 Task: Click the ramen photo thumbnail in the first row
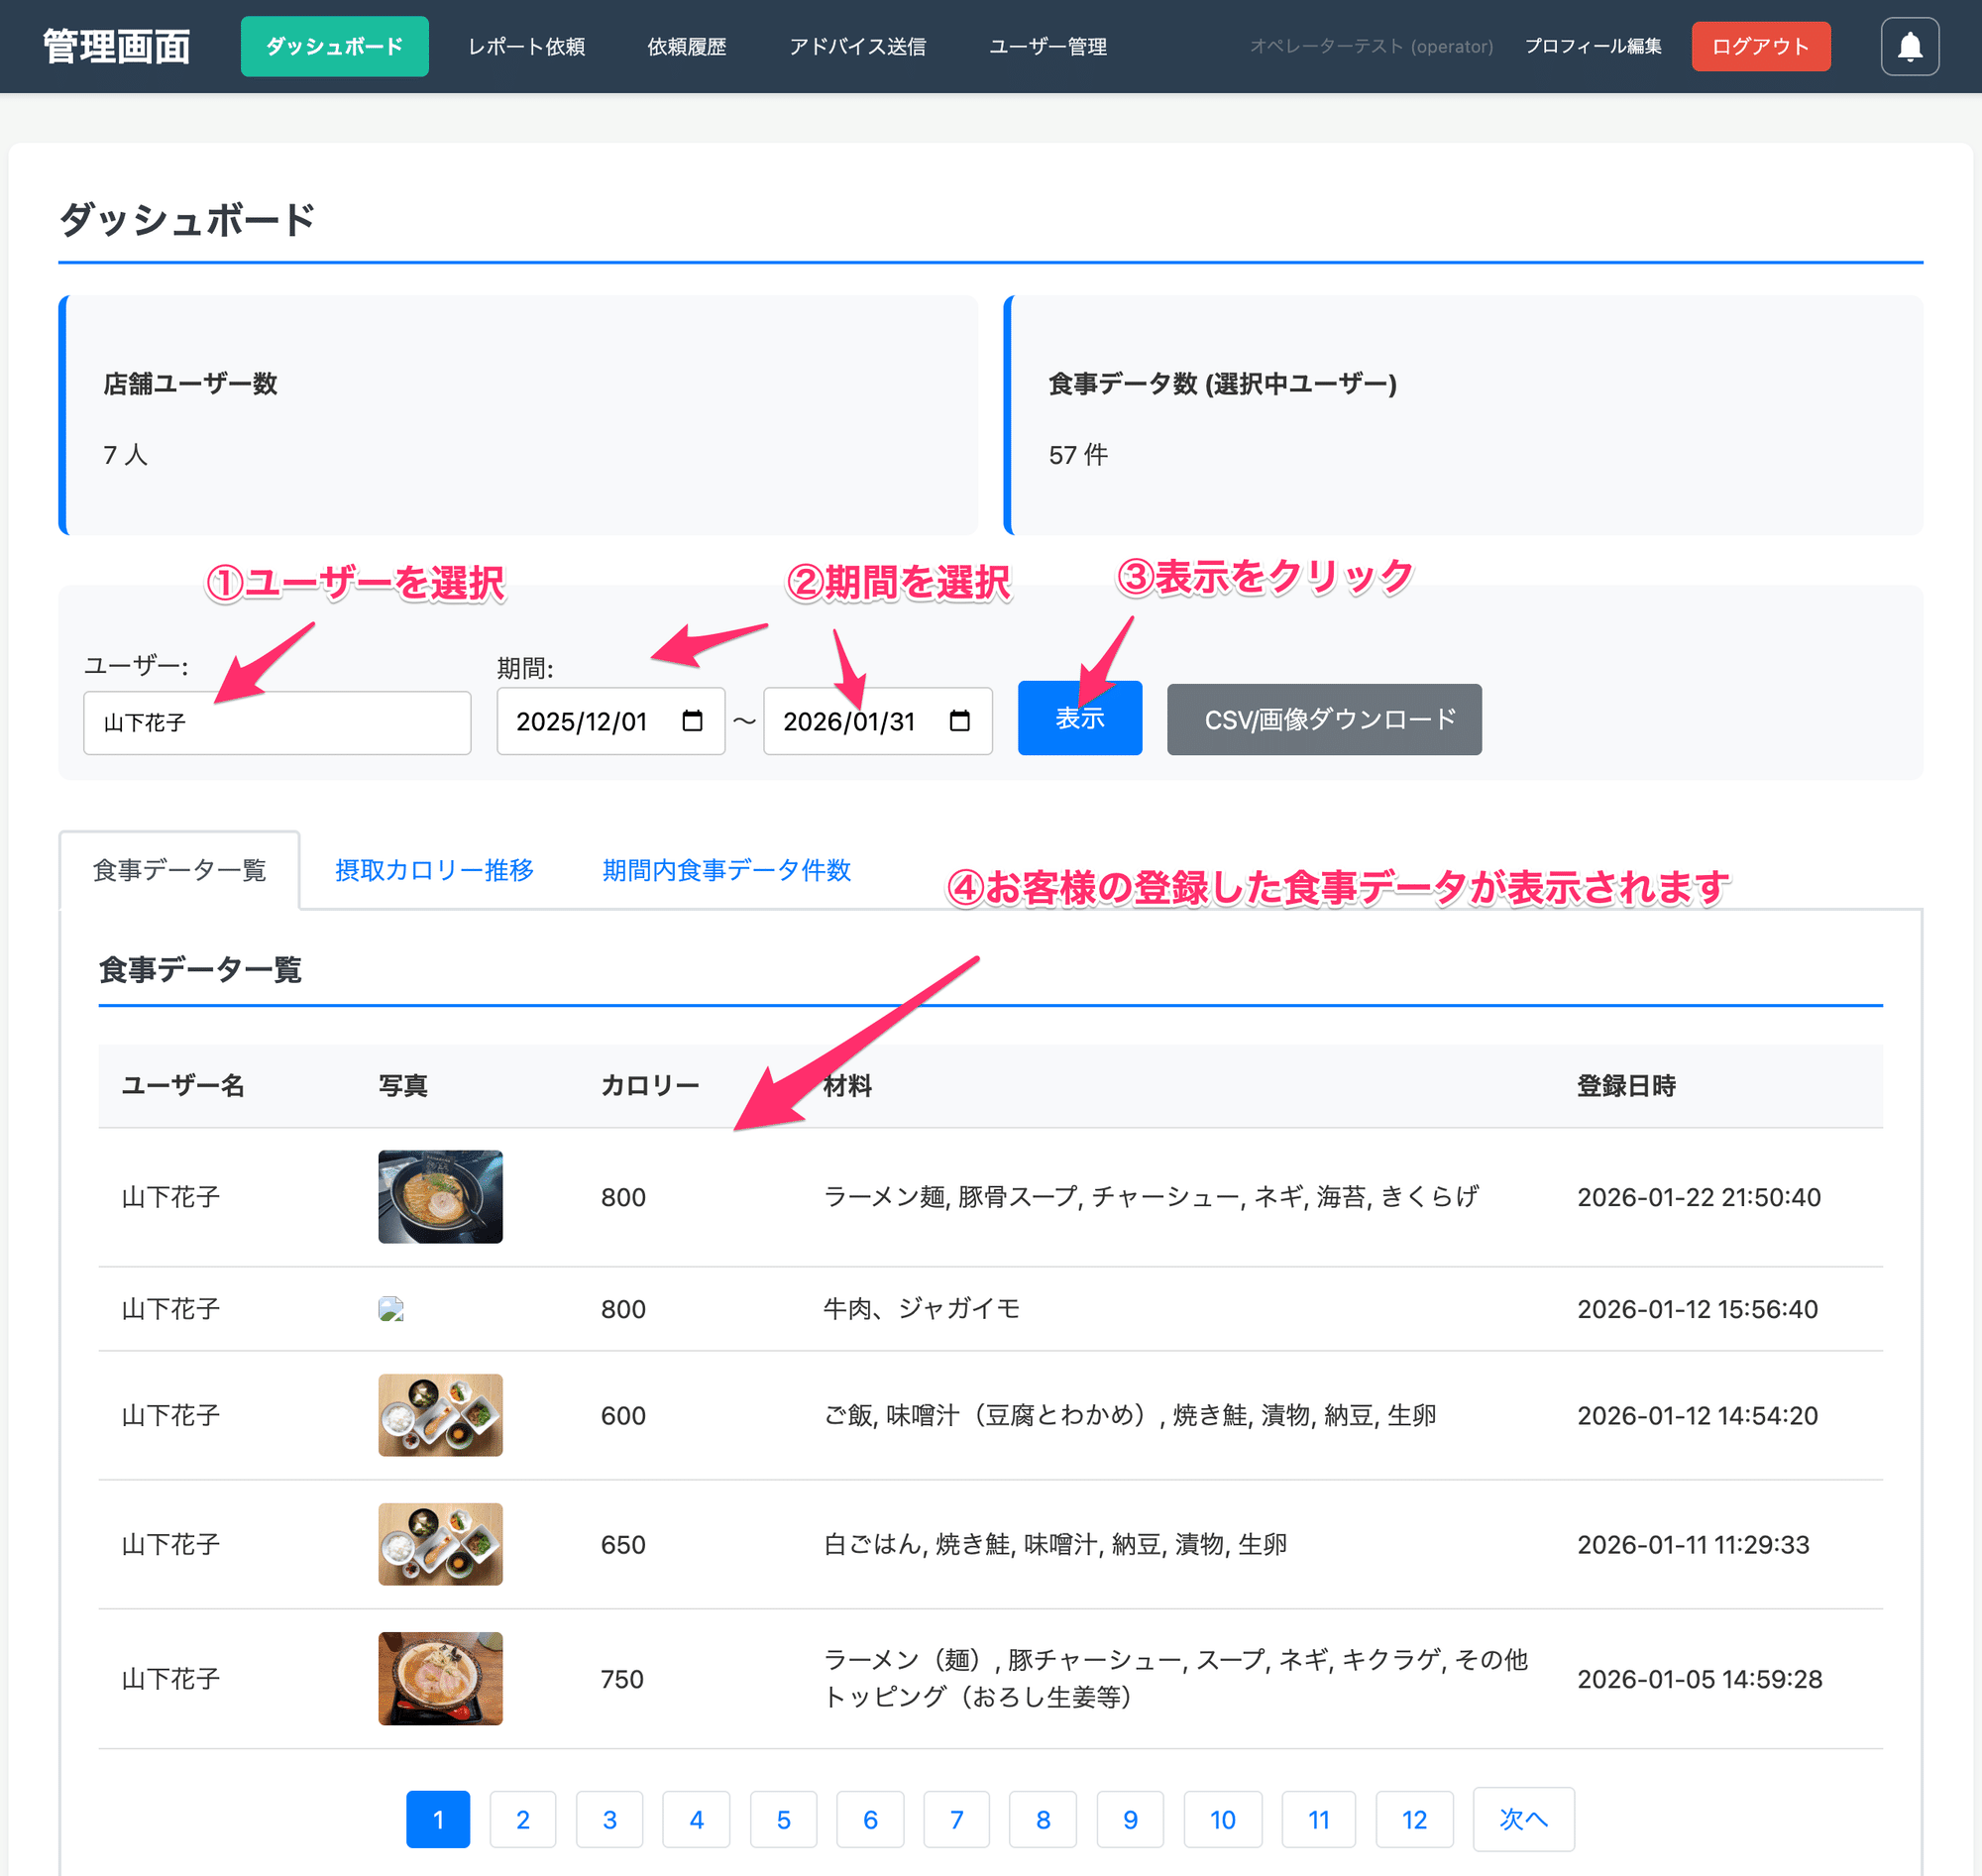pyautogui.click(x=440, y=1197)
